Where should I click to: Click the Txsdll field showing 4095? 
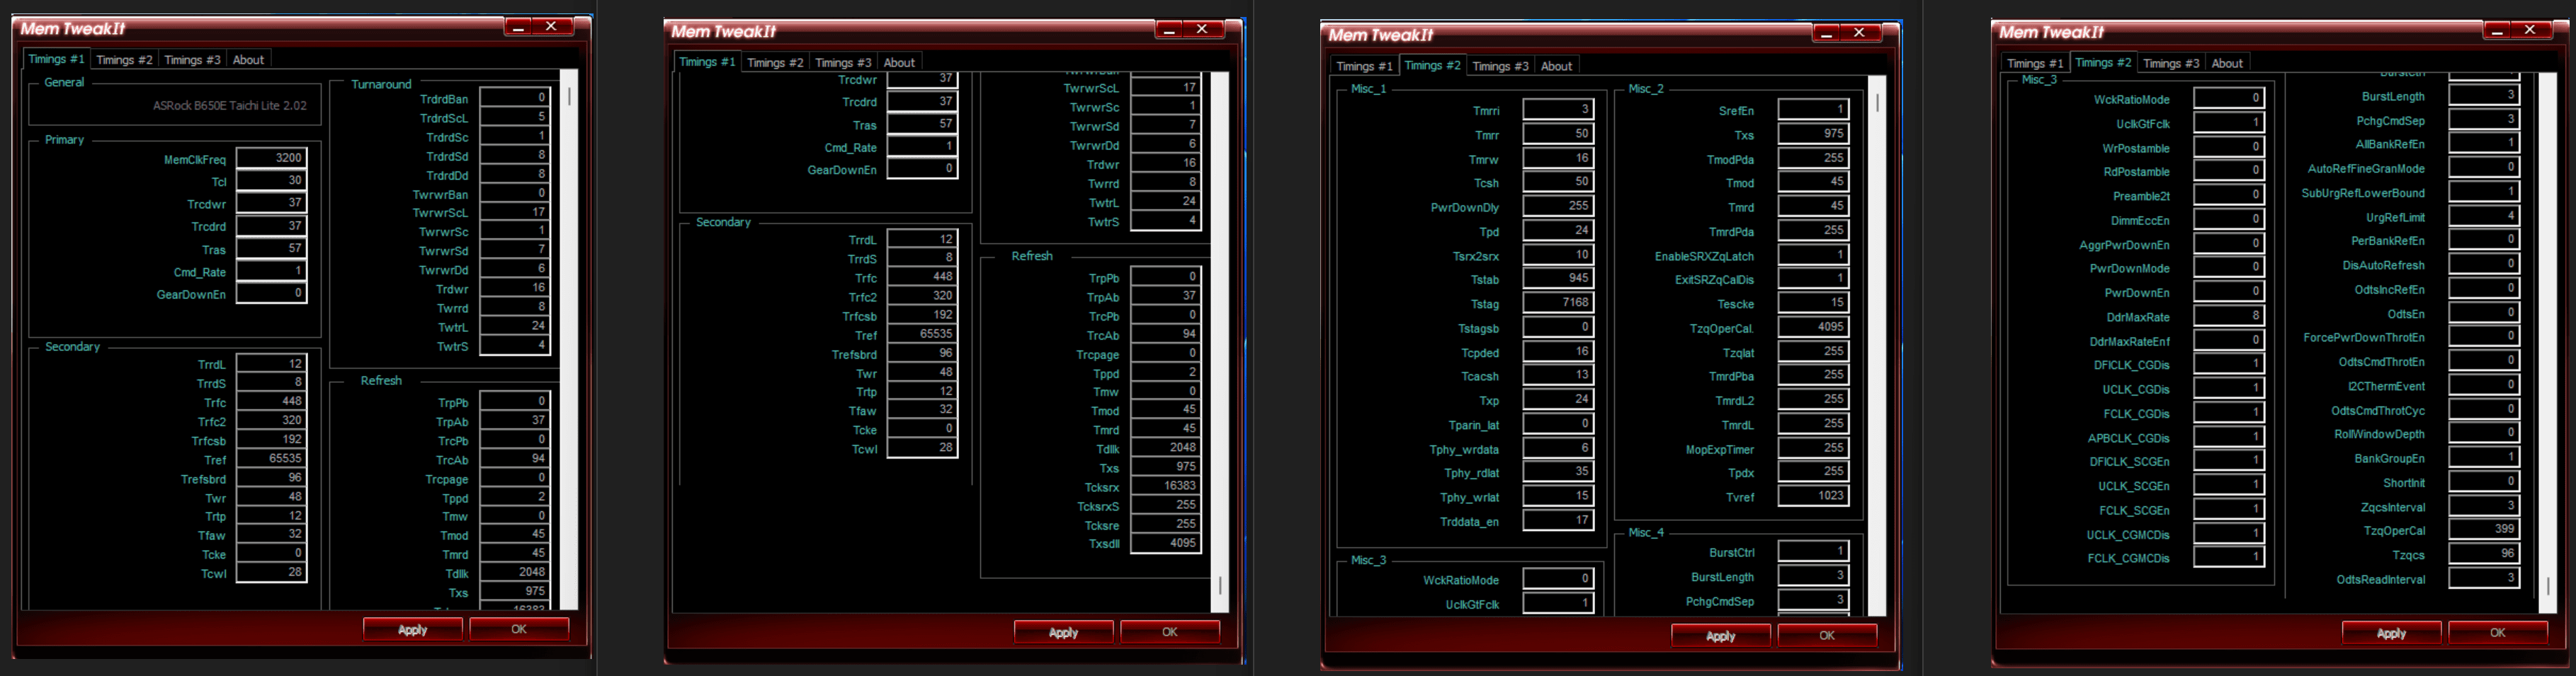[1166, 543]
